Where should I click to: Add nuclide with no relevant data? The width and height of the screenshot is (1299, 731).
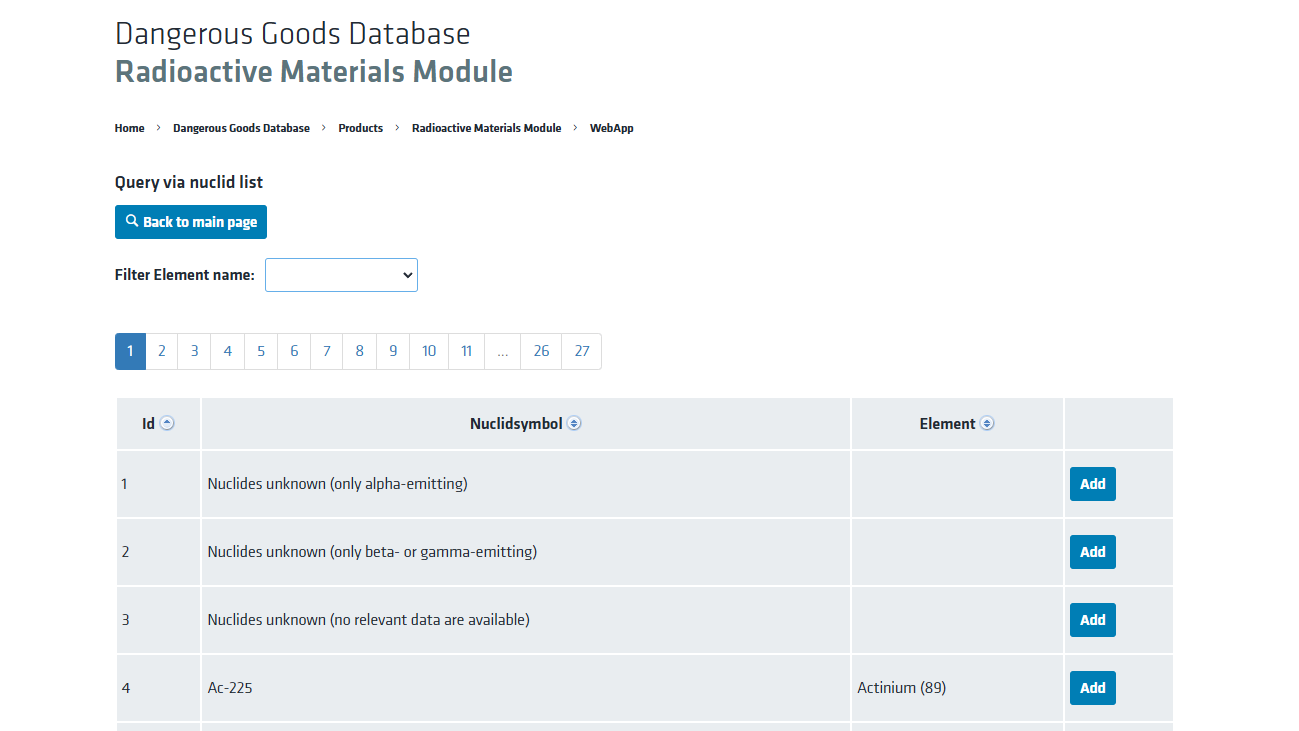(x=1093, y=620)
